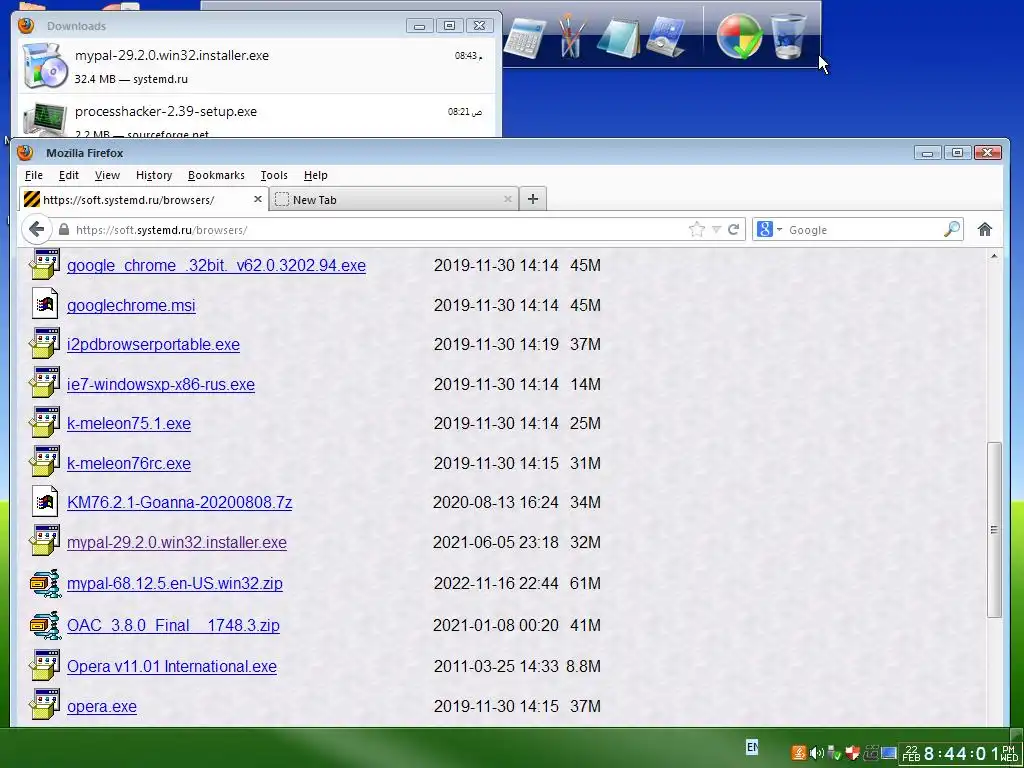Click the EN language indicator in taskbar
The width and height of the screenshot is (1024, 768).
coord(752,746)
